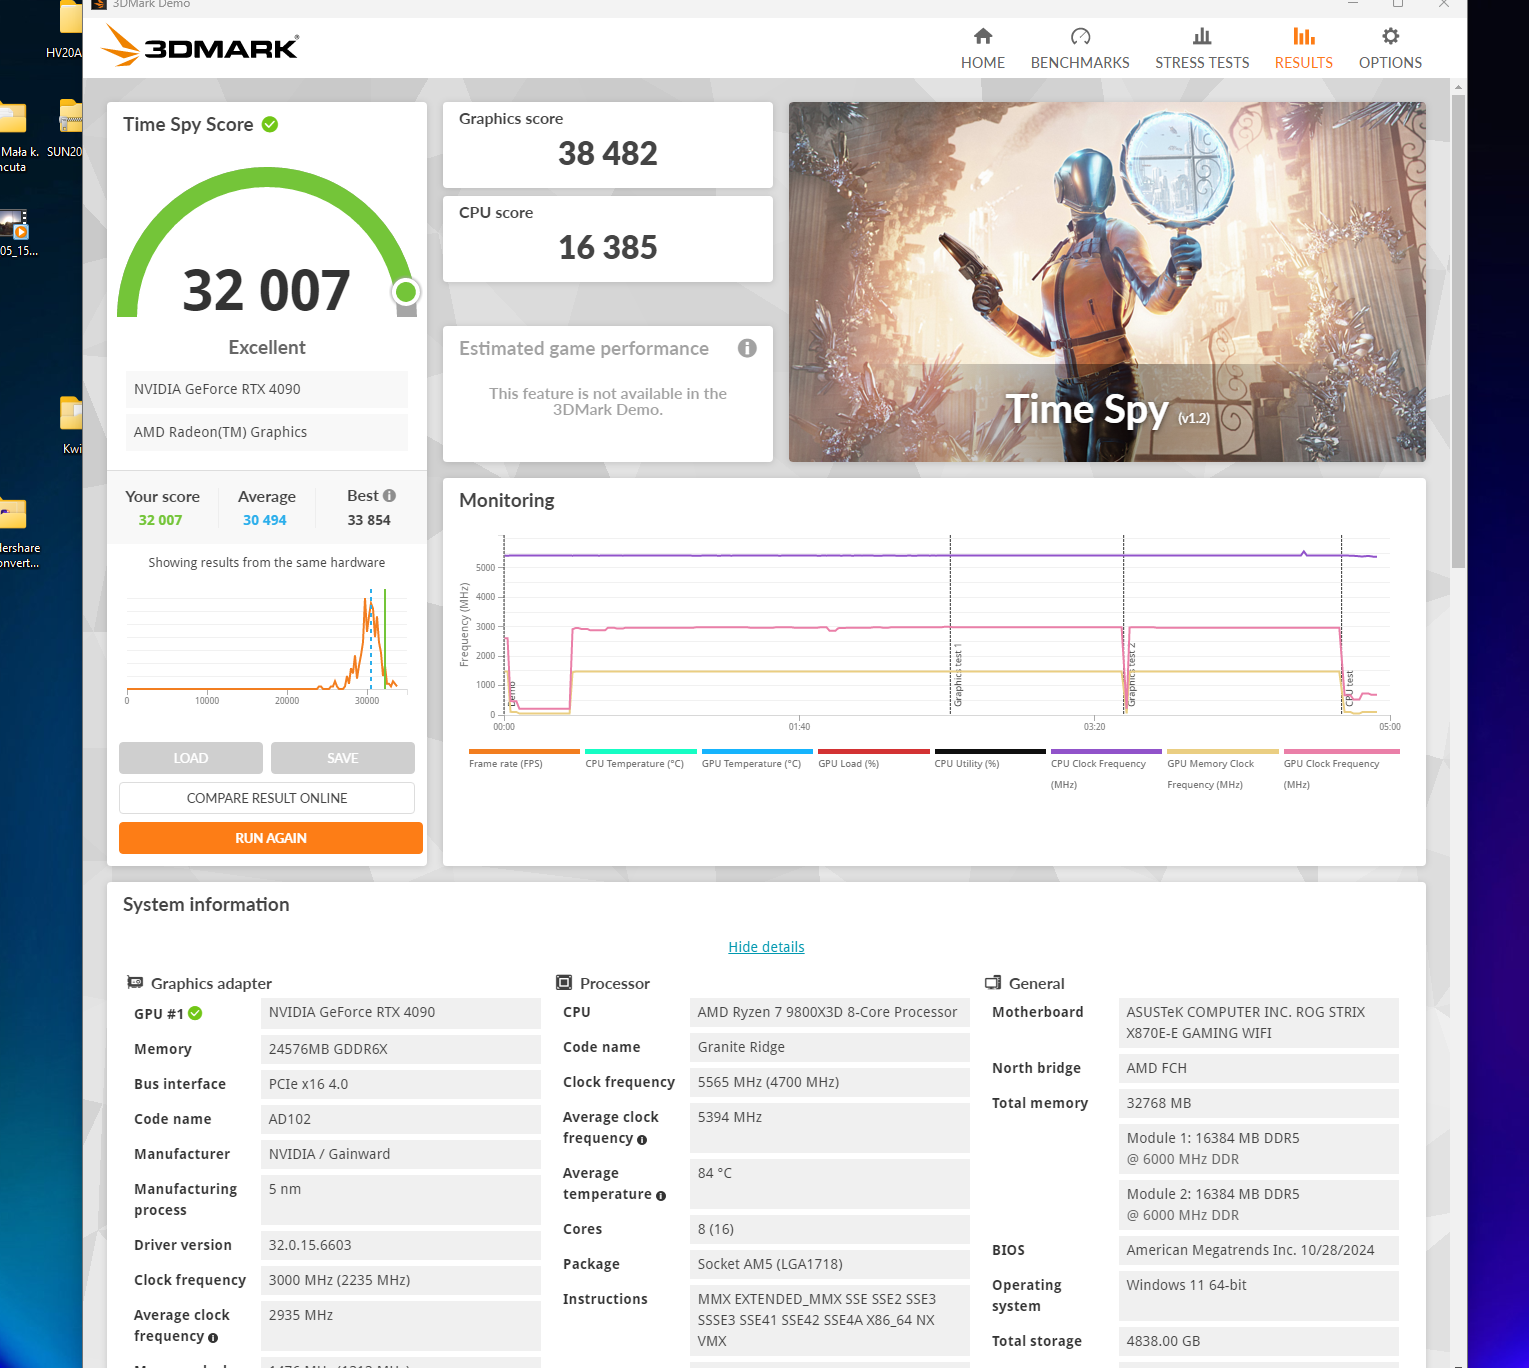Collapse system info with Hide details

766,947
